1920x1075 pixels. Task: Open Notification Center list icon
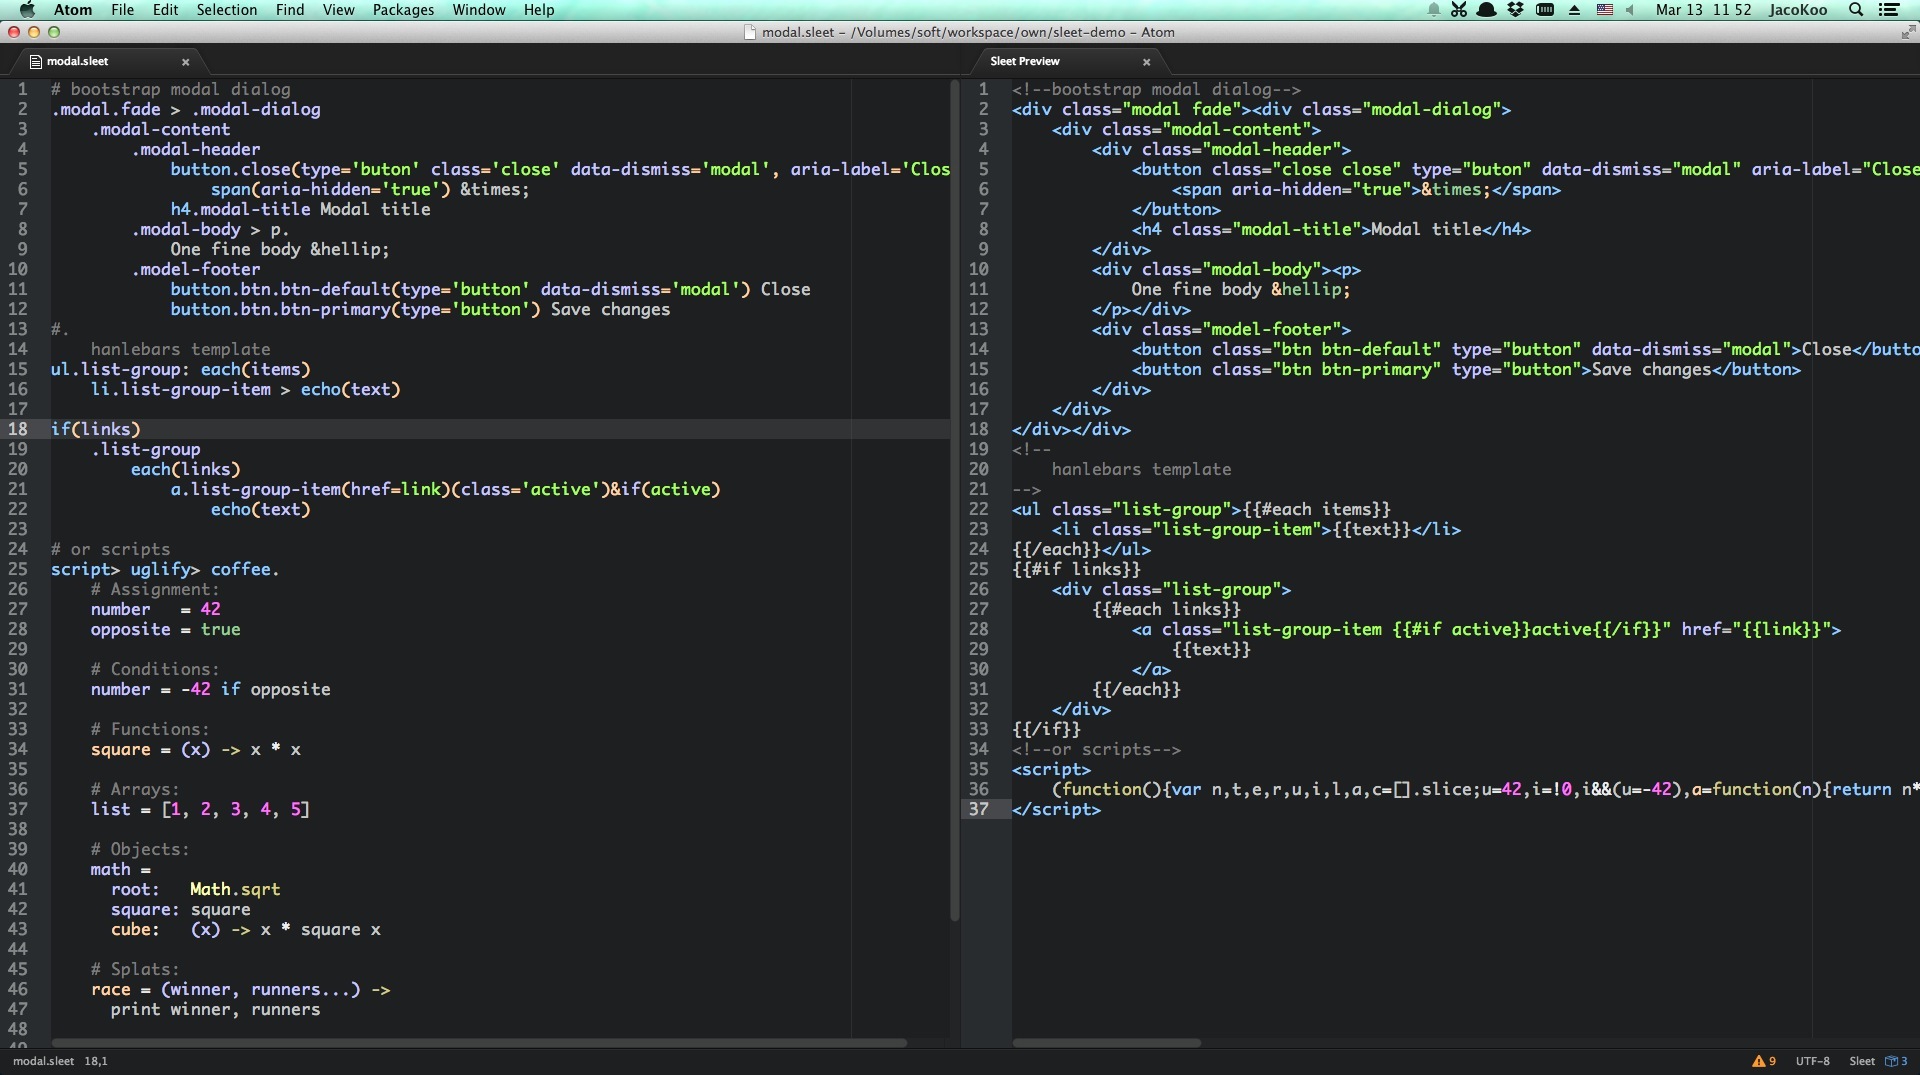click(x=1889, y=10)
